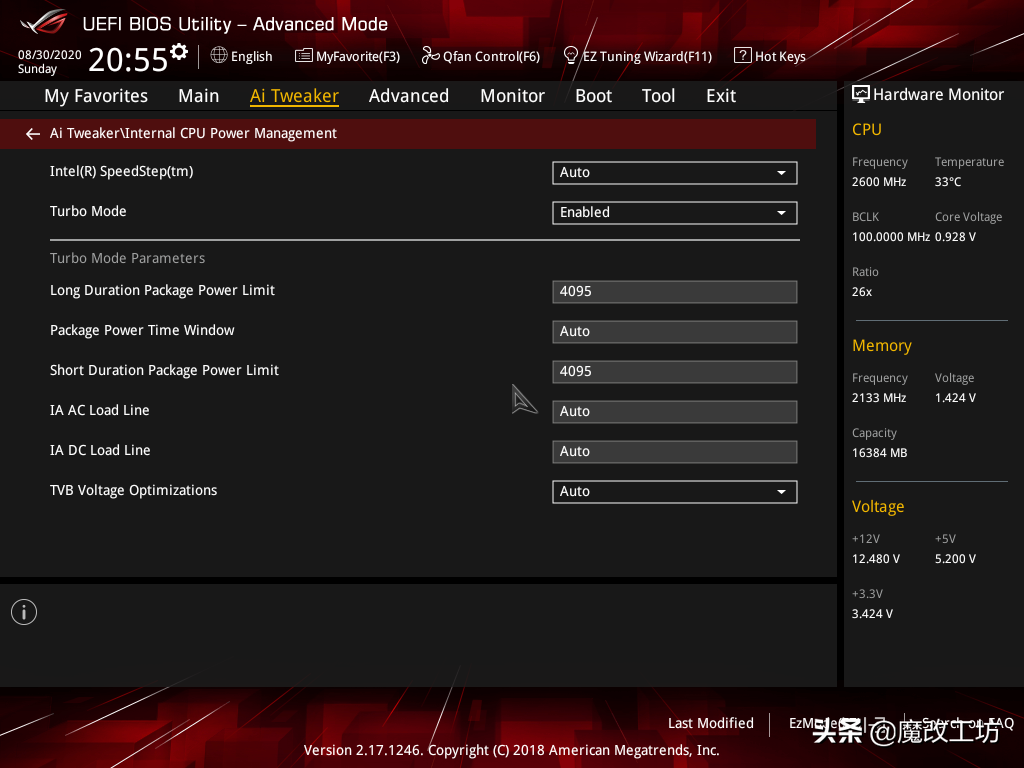
Task: Click Memory capacity value 16384 MB
Action: click(880, 453)
